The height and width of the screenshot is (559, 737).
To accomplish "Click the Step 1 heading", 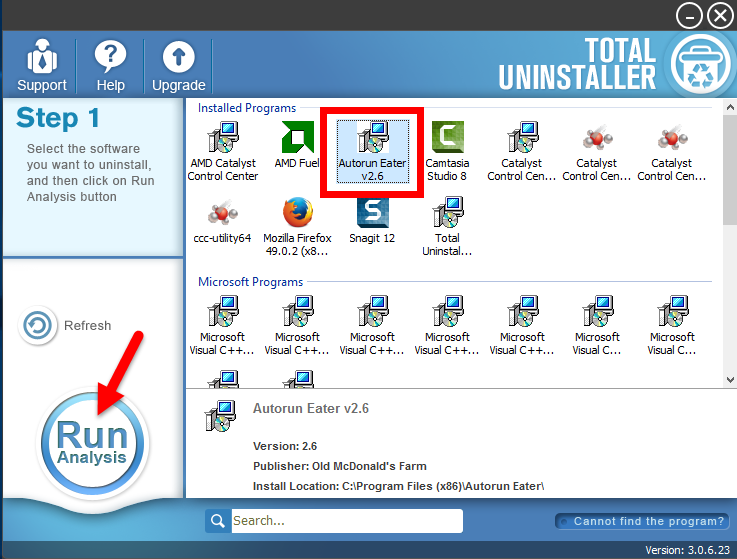I will 58,118.
